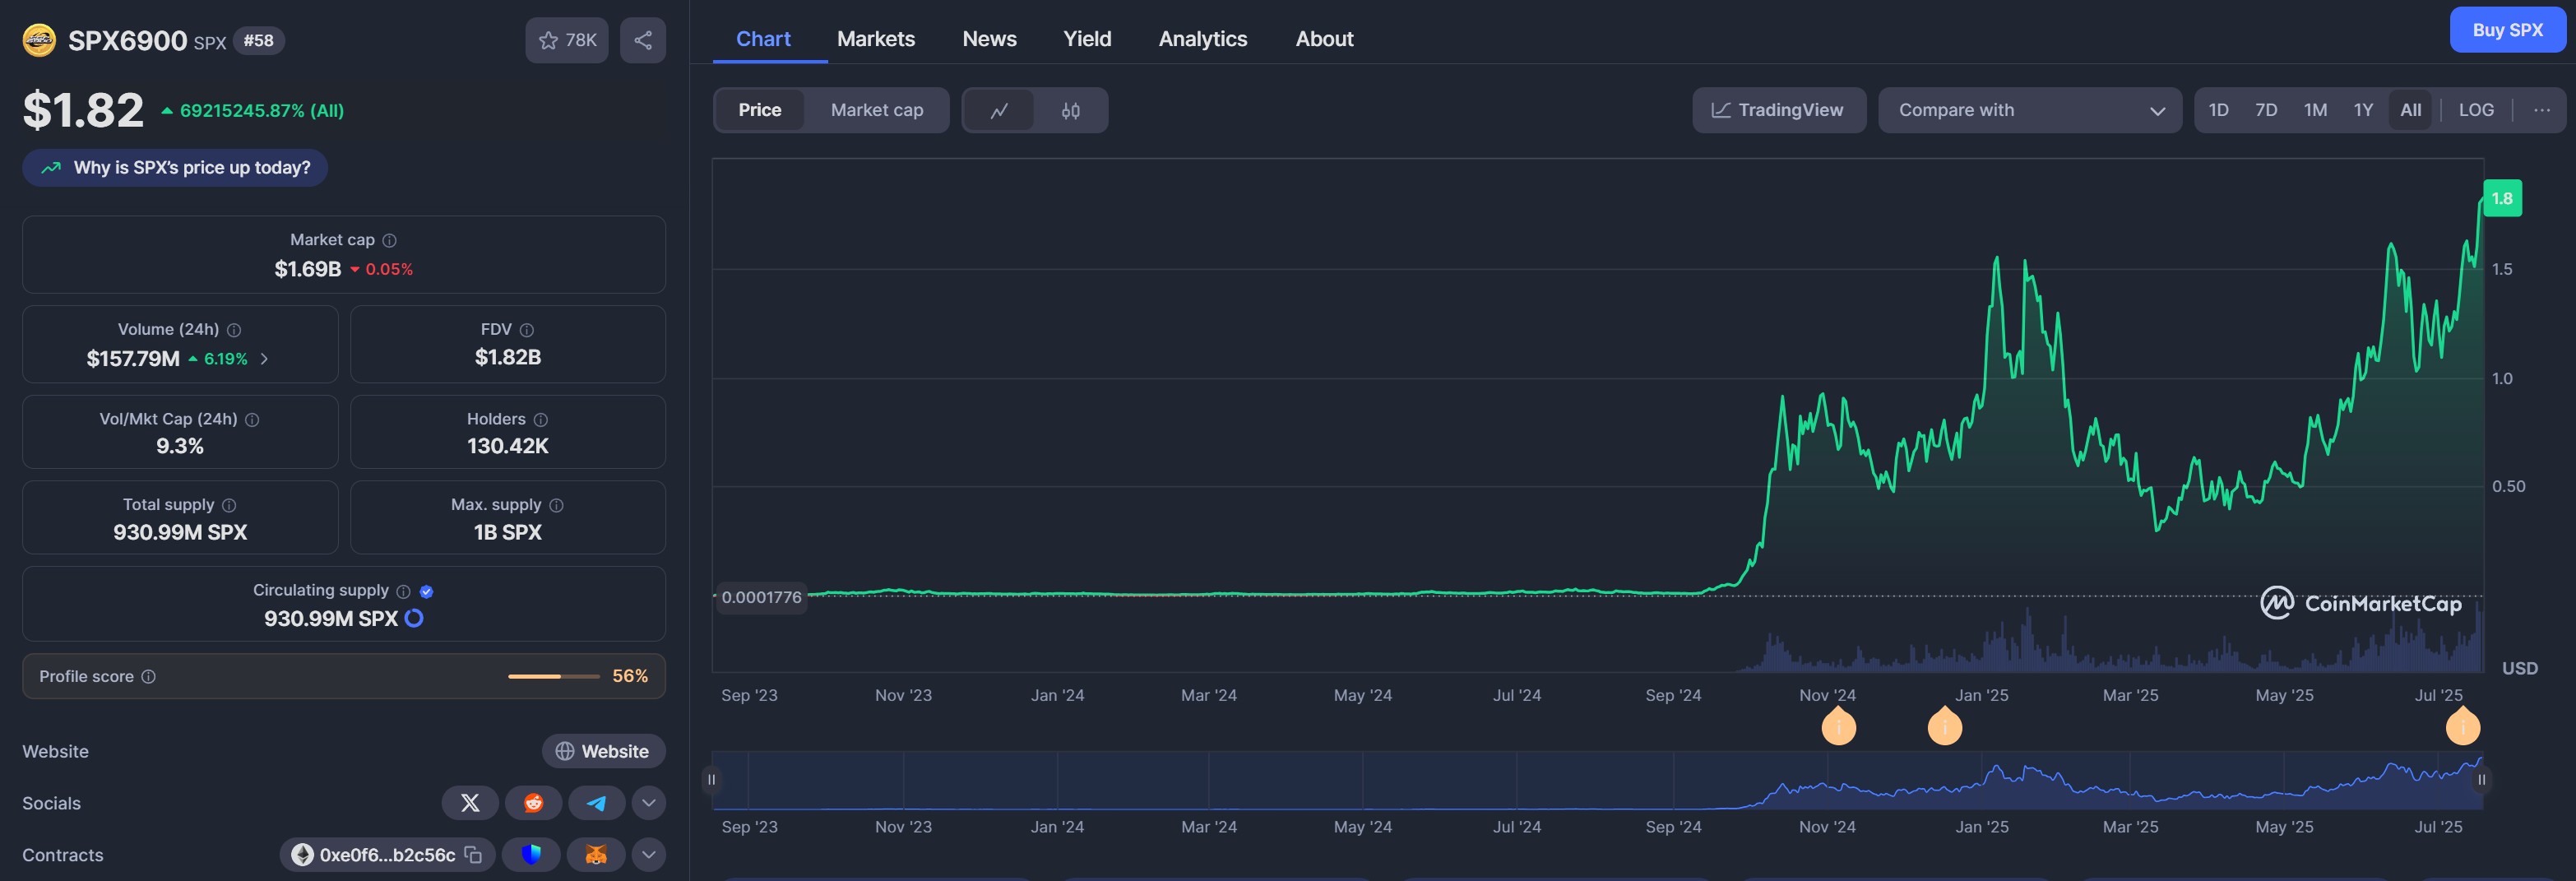2576x881 pixels.
Task: Click Profile score info icon
Action: [149, 677]
